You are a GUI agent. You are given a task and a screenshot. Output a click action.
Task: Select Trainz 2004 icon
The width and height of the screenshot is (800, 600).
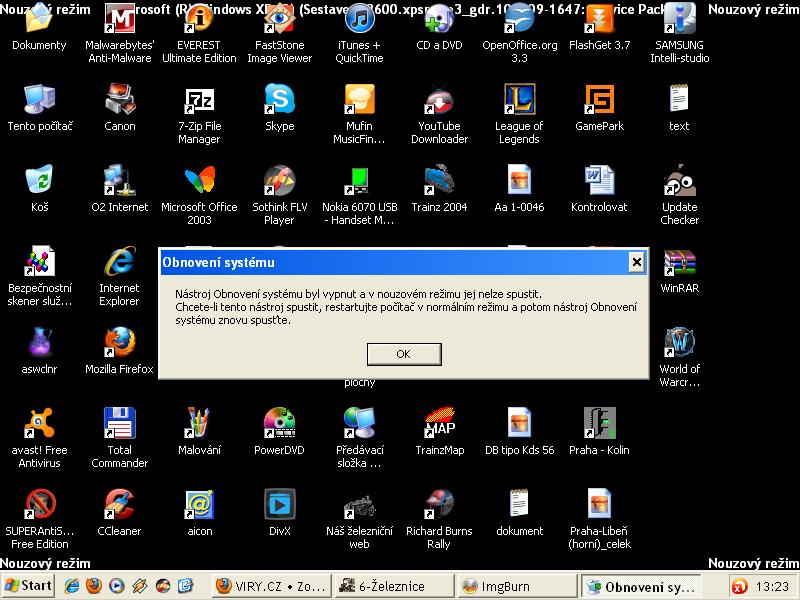point(439,180)
